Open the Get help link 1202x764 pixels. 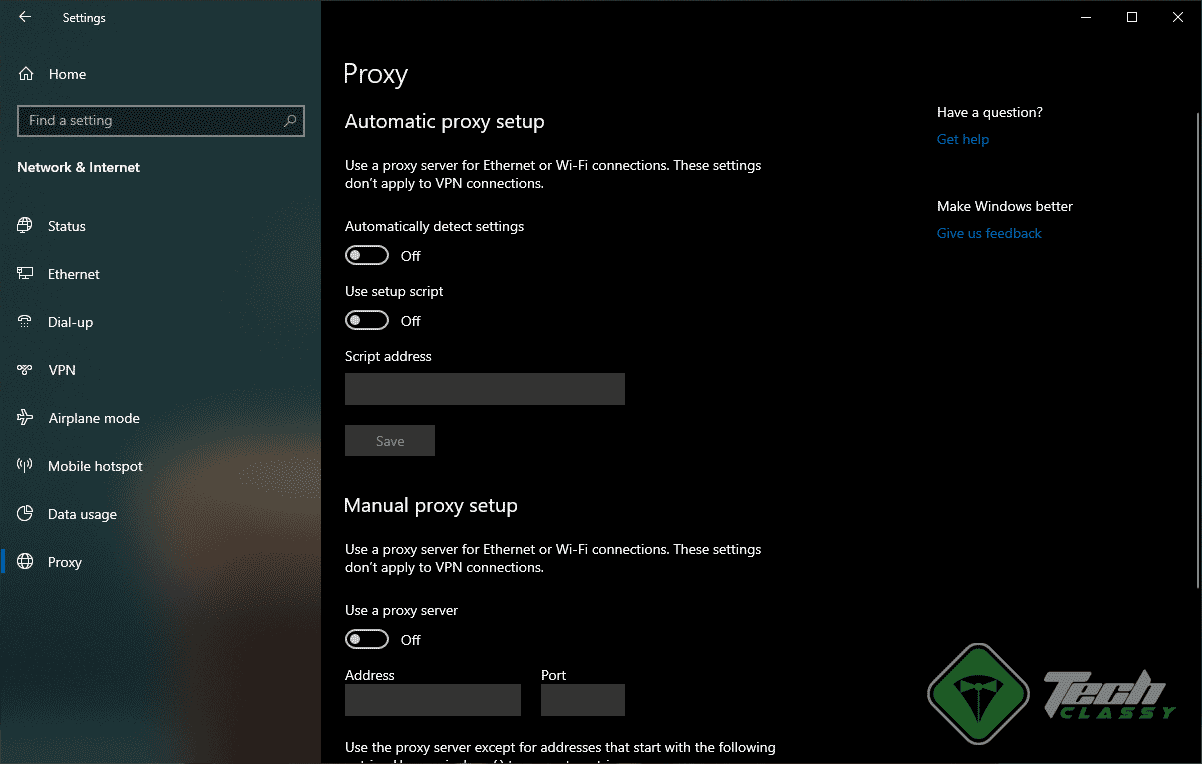click(962, 139)
